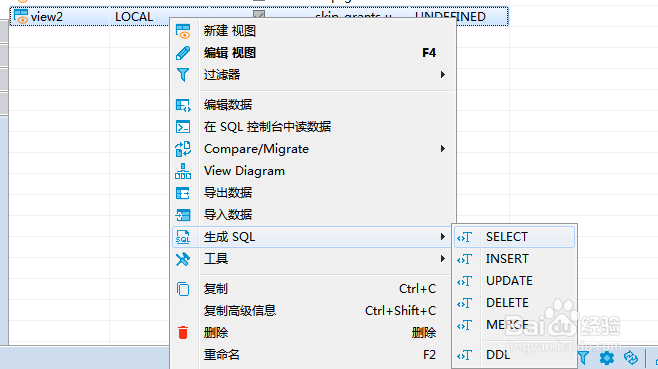Choose 复制高级信息 menu entry
This screenshot has width=658, height=369.
coord(313,311)
